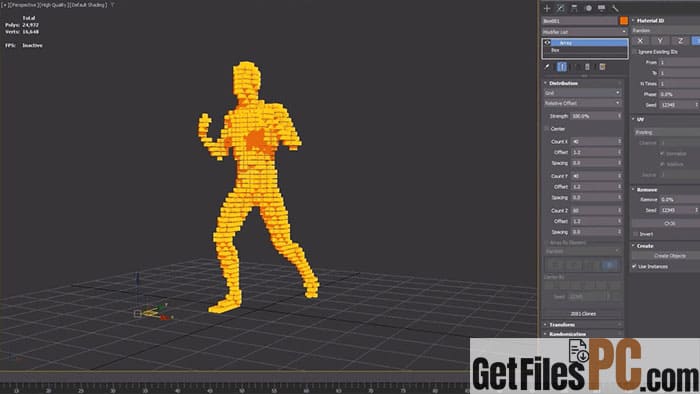
Task: Collapse the UV rollout
Action: pyautogui.click(x=640, y=120)
